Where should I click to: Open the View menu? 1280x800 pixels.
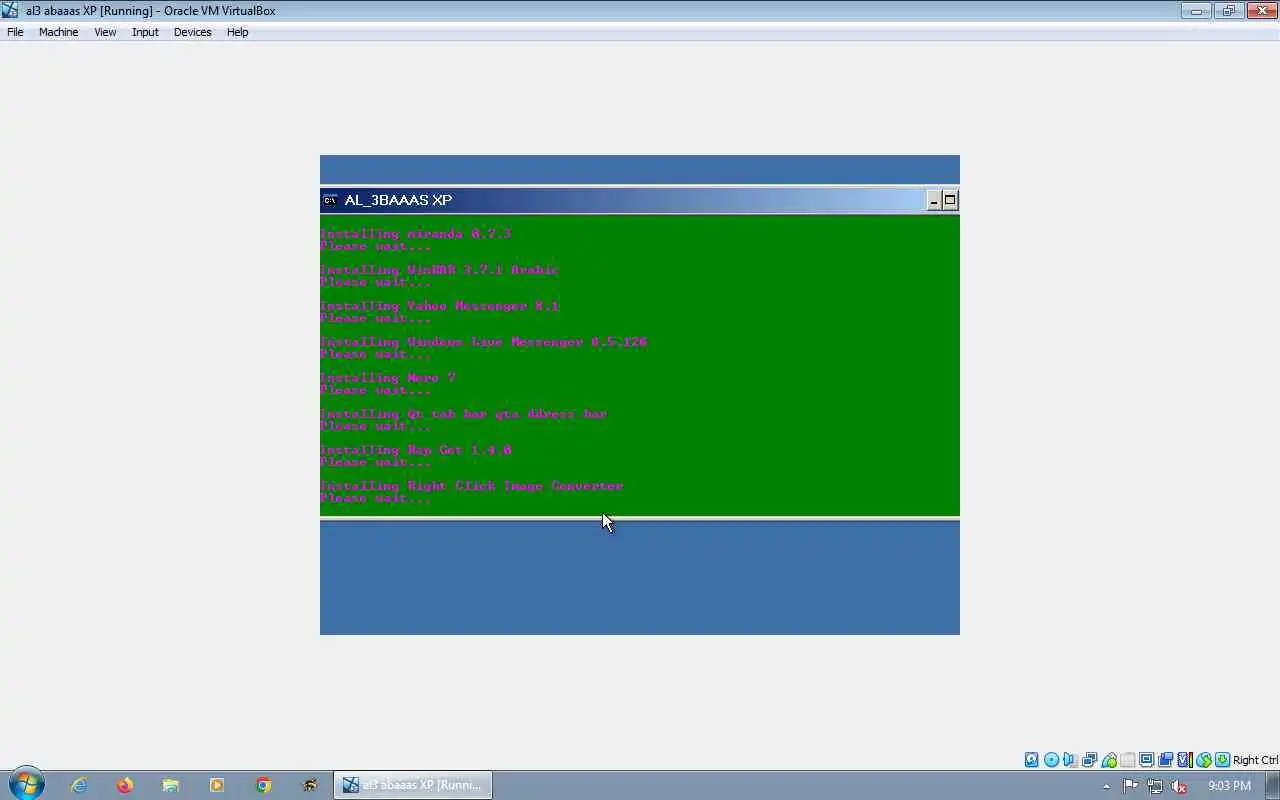[105, 32]
